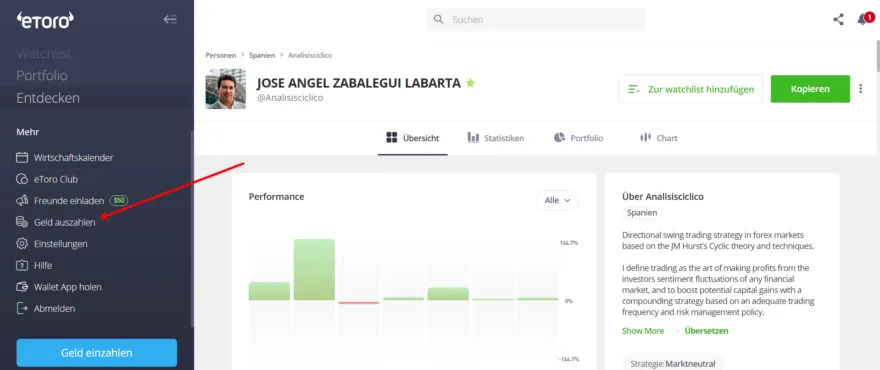Click the 144.7% axis label
Viewport: 880px width, 370px height.
point(569,243)
